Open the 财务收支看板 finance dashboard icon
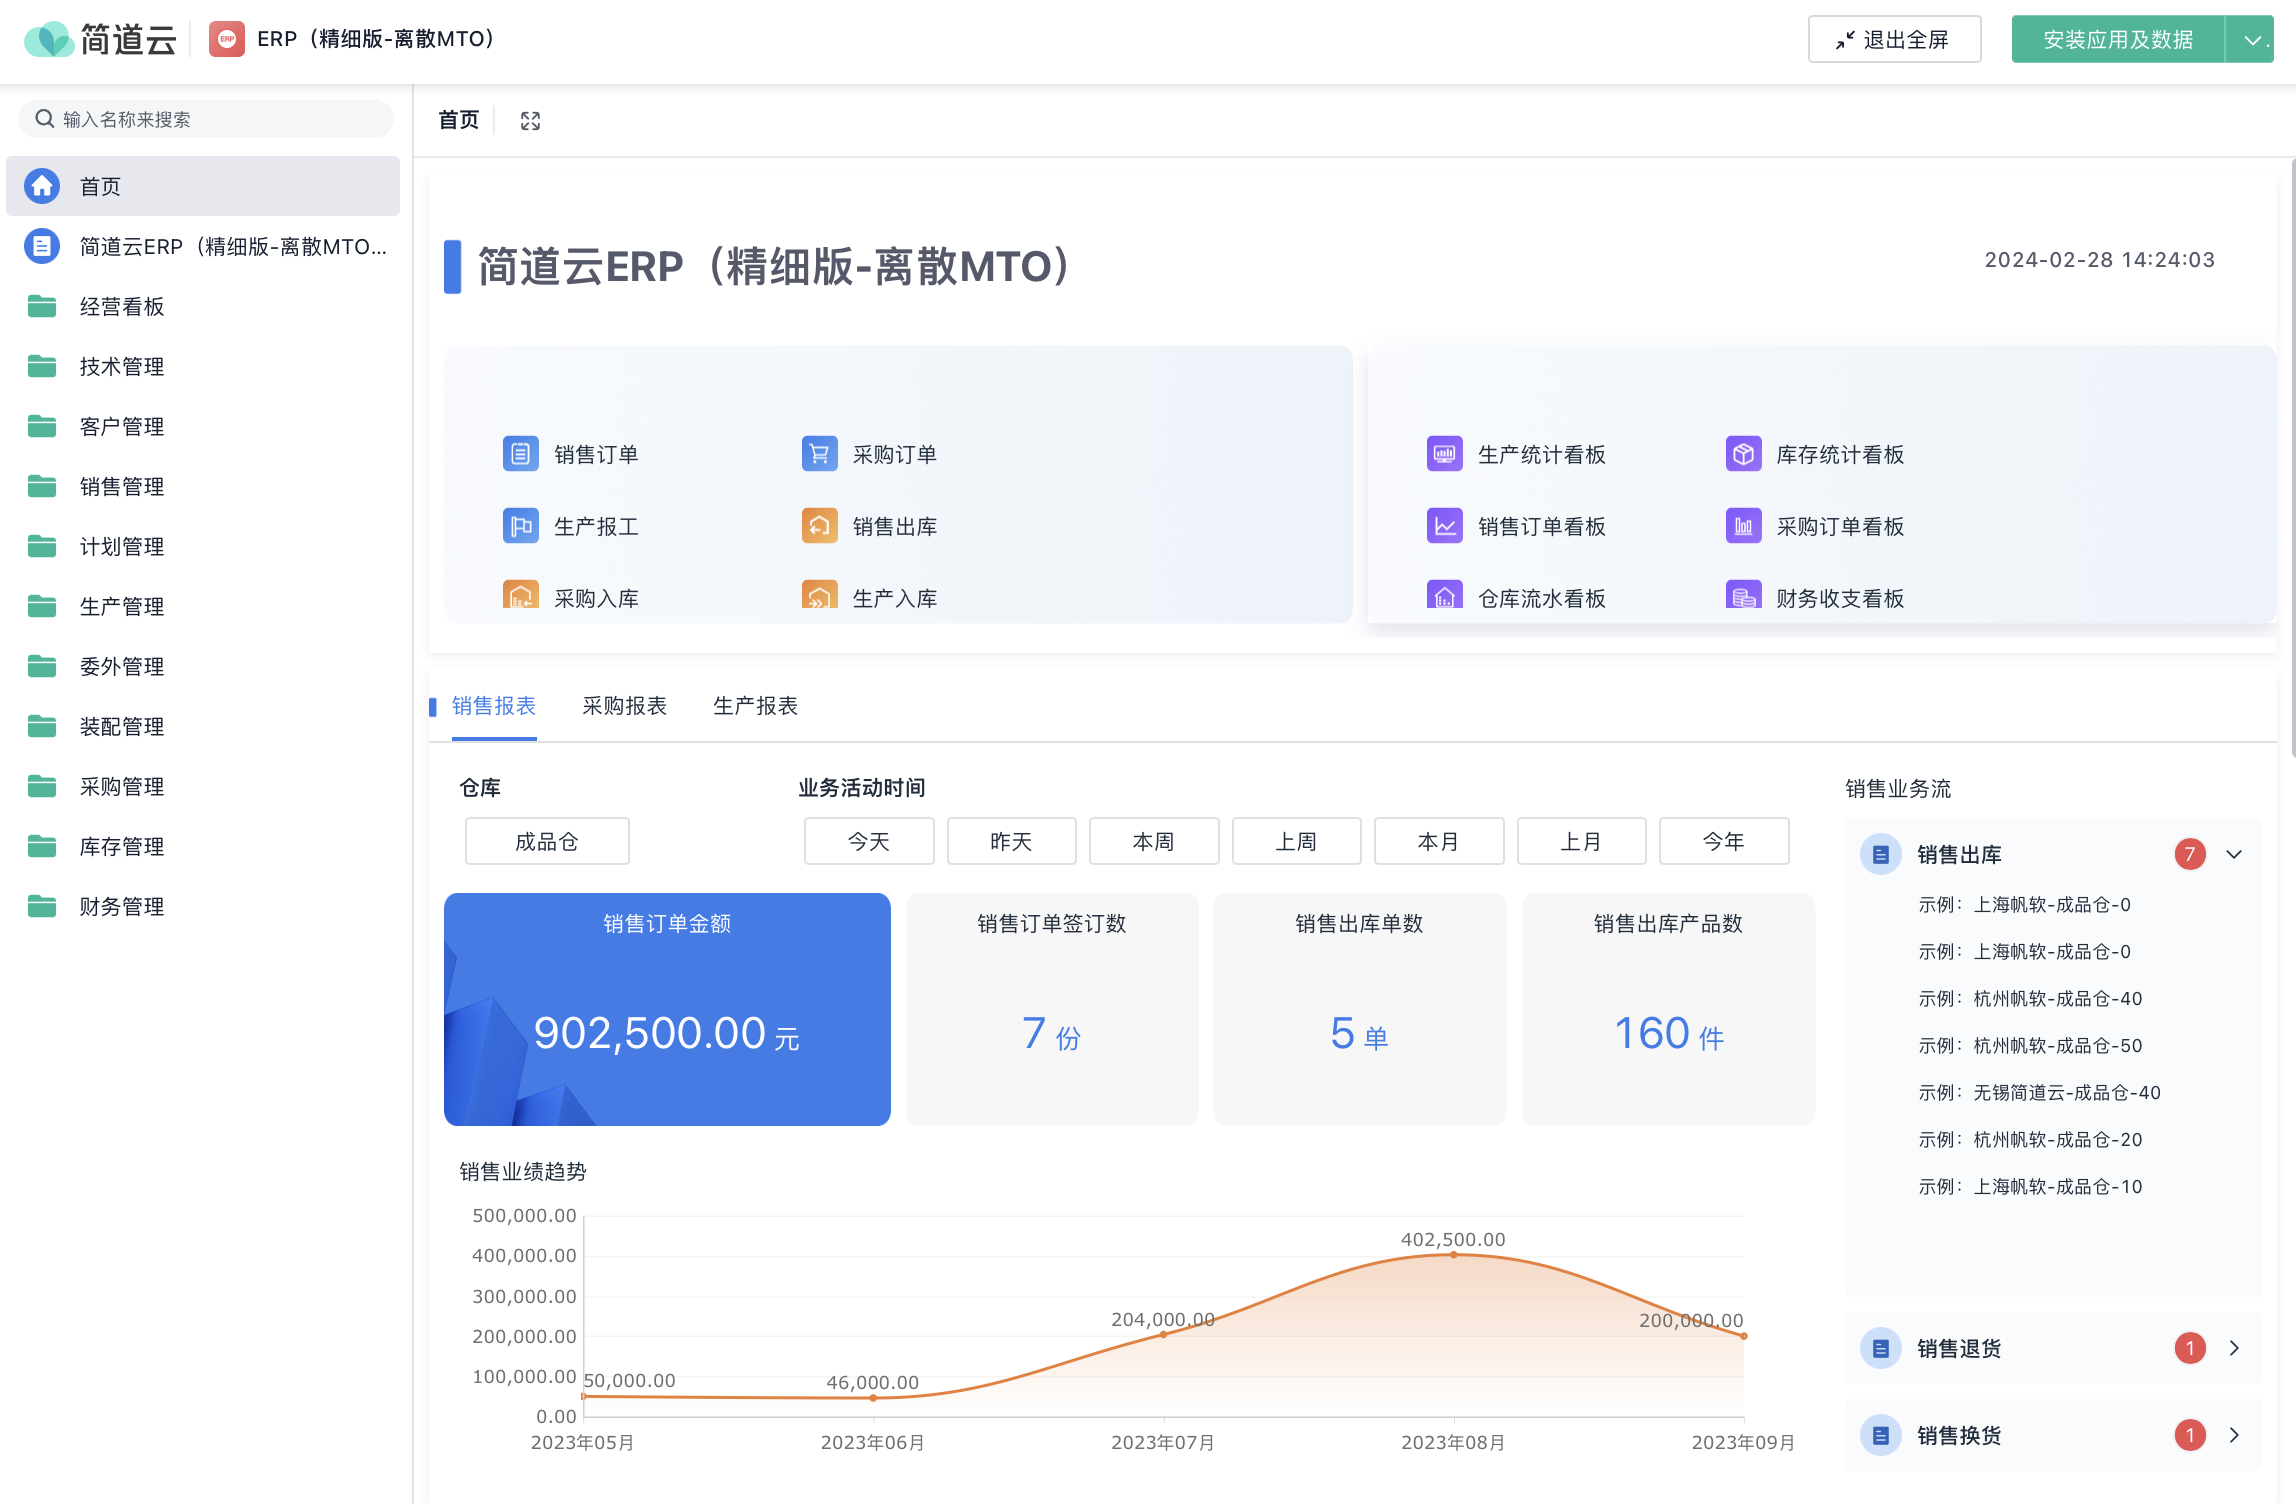The height and width of the screenshot is (1504, 2296). pos(1742,596)
